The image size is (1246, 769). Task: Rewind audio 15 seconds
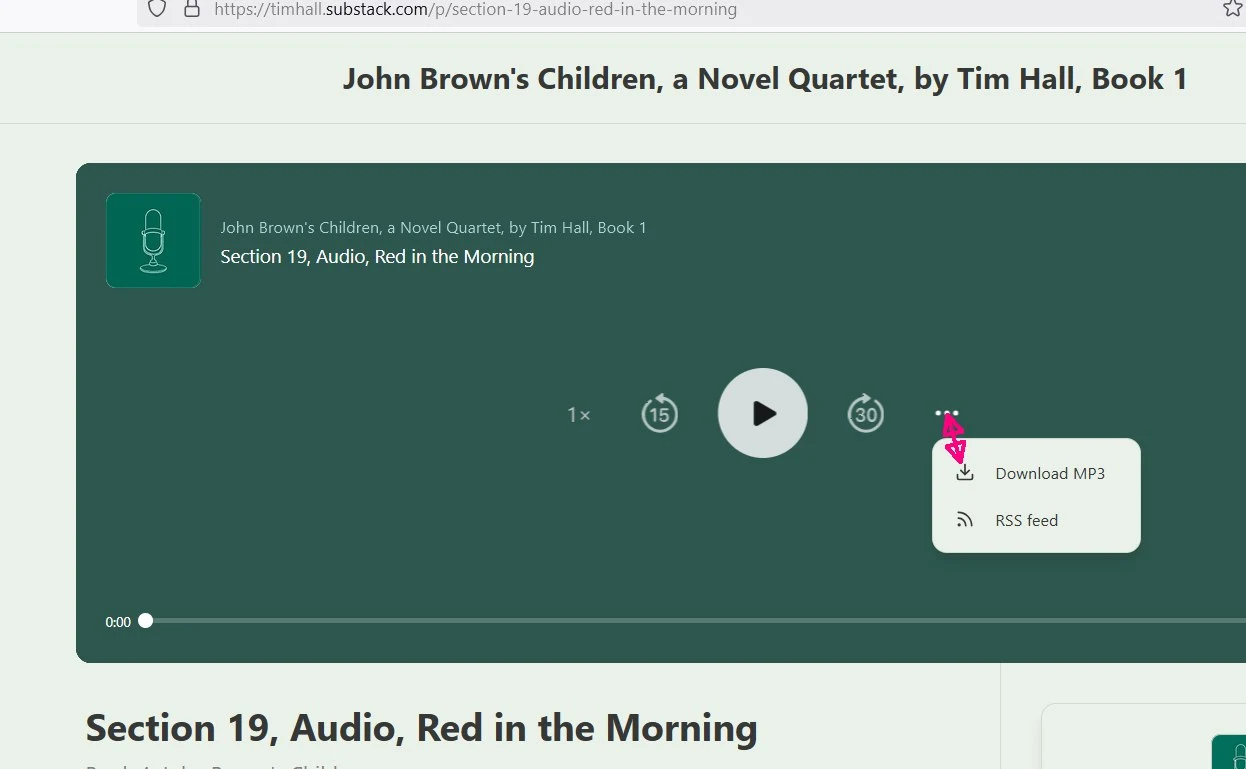[659, 414]
